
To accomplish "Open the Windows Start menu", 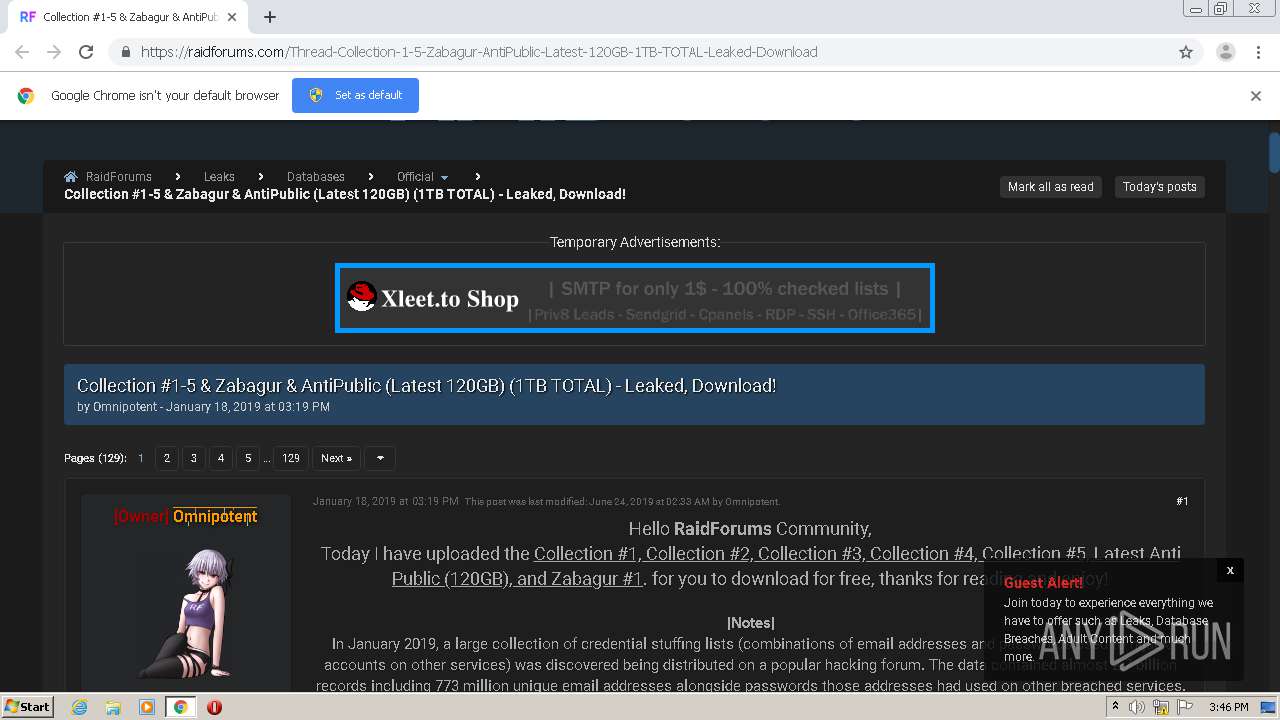I will [27, 706].
